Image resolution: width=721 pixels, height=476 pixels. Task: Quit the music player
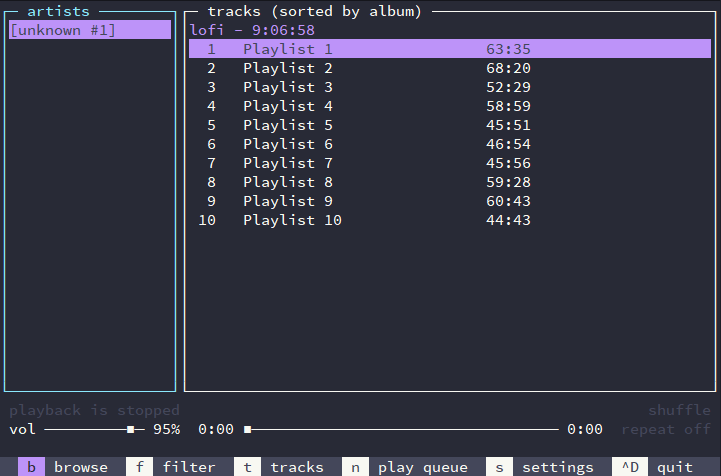coord(674,467)
